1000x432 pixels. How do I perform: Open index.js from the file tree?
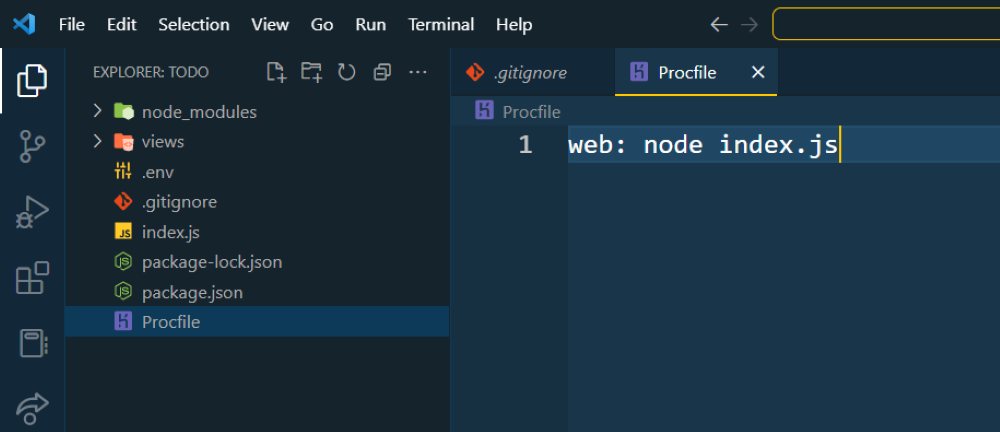pyautogui.click(x=171, y=232)
